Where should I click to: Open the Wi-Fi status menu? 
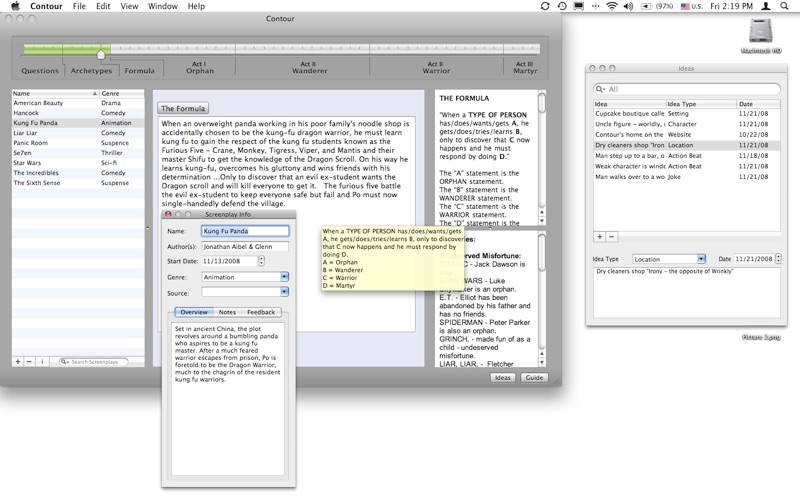[611, 6]
